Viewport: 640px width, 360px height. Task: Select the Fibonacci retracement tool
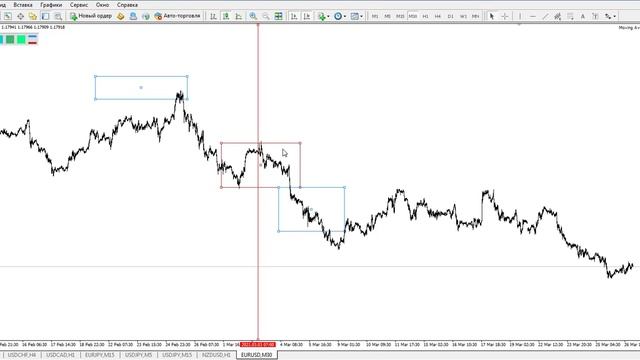570,16
